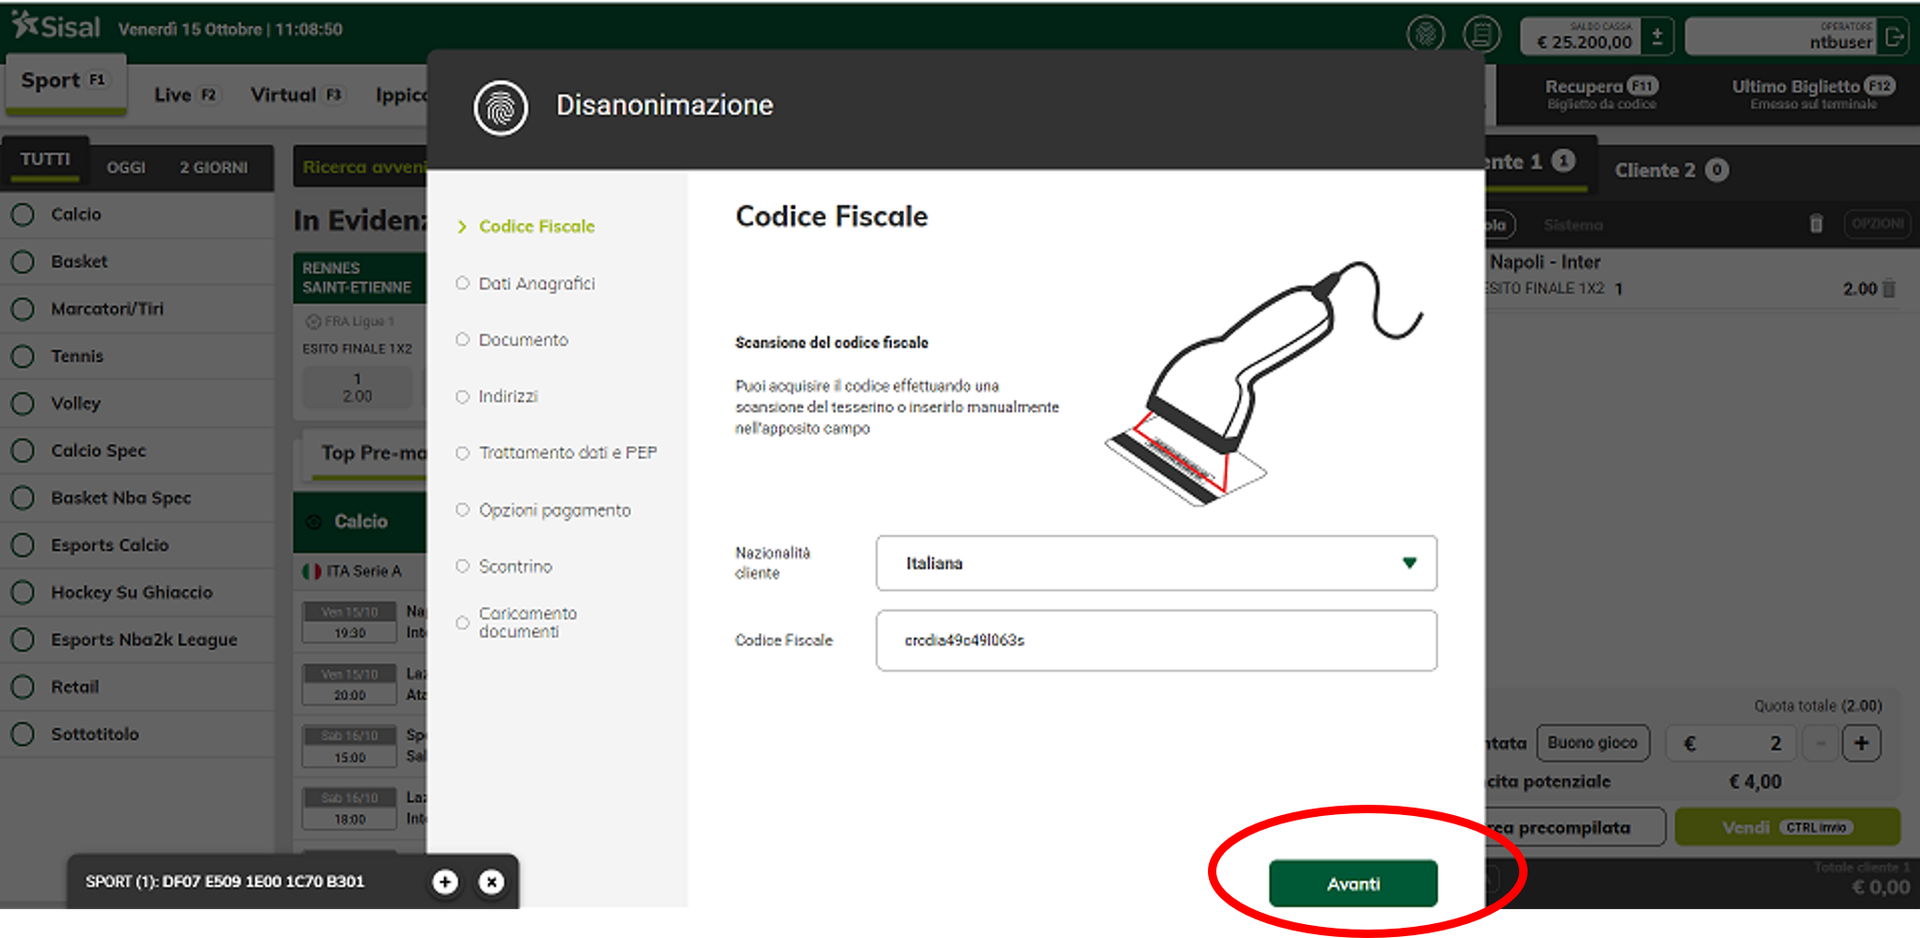The width and height of the screenshot is (1920, 938).
Task: Select the Calcio Spec radio
Action: tap(23, 450)
